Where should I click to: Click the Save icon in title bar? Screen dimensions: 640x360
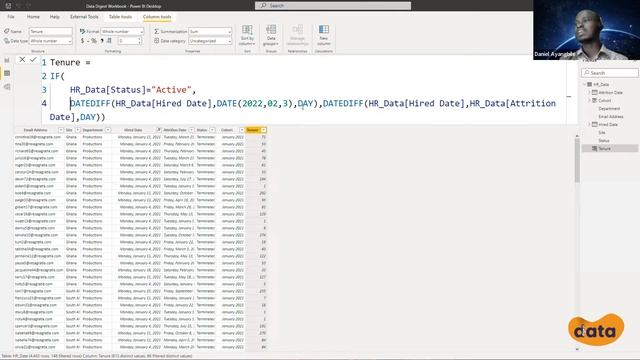point(8,6)
